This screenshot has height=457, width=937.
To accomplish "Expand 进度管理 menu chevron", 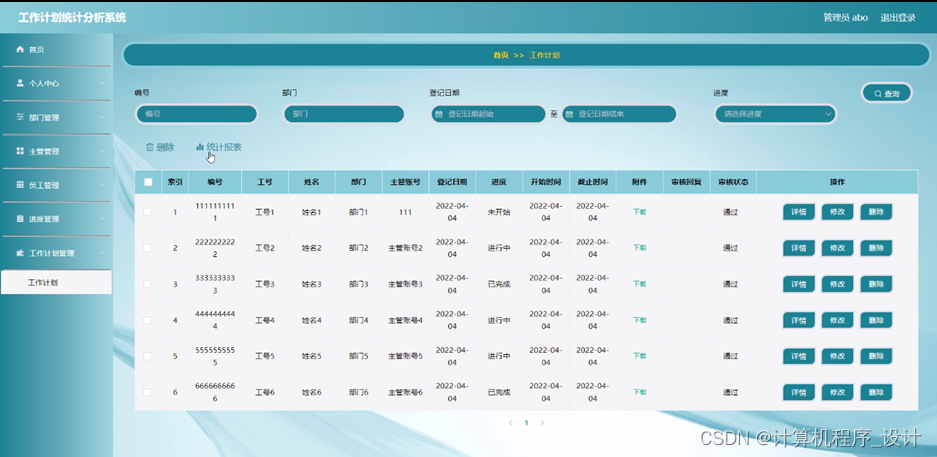I will [102, 219].
